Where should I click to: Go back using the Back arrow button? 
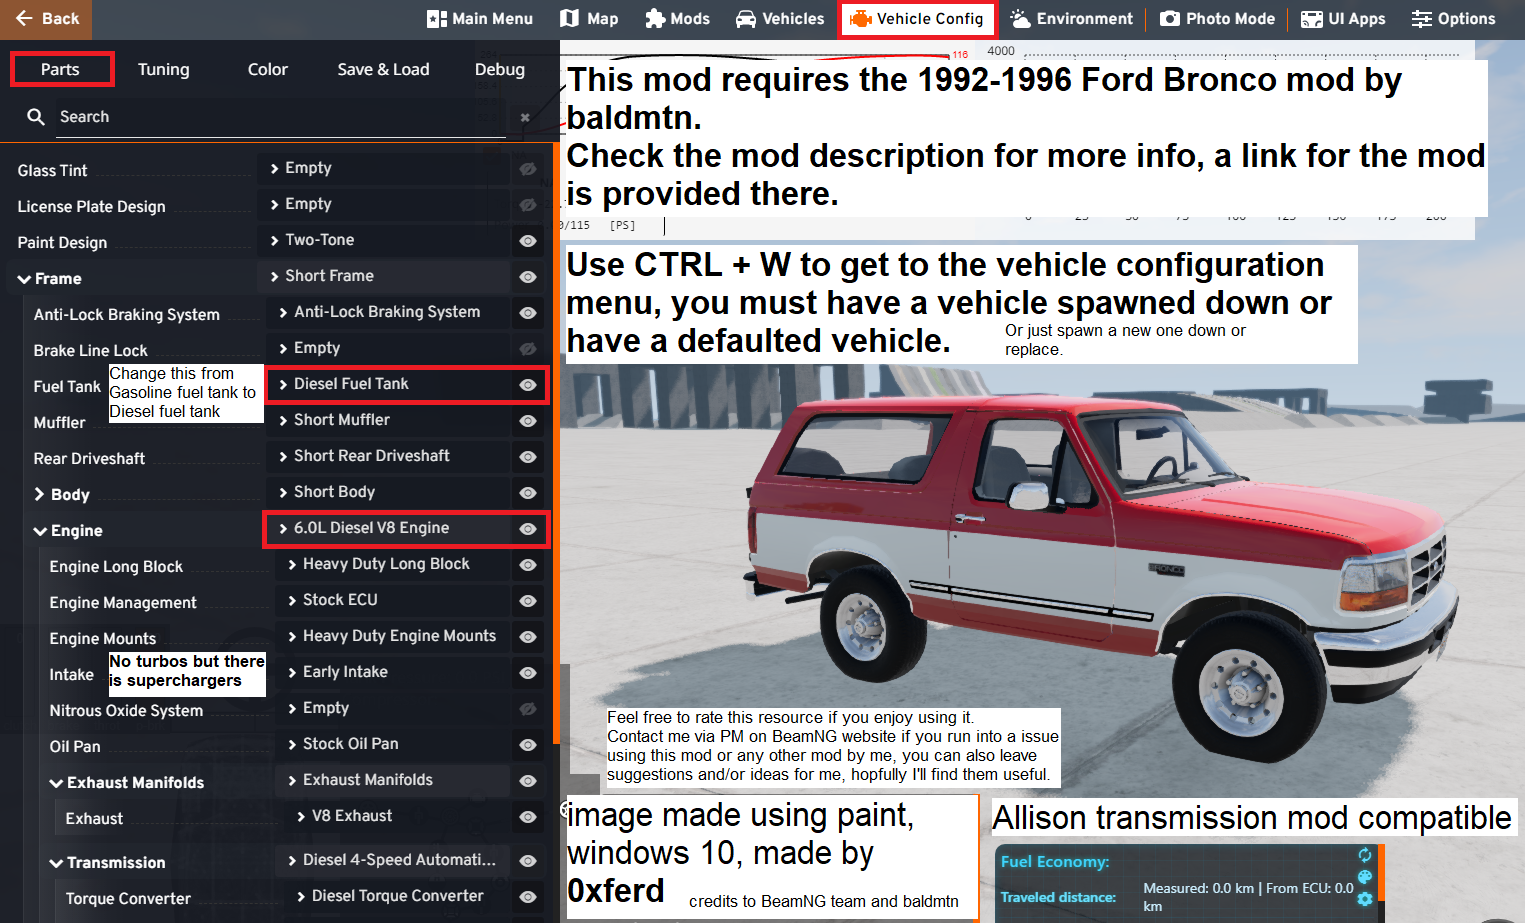(46, 19)
